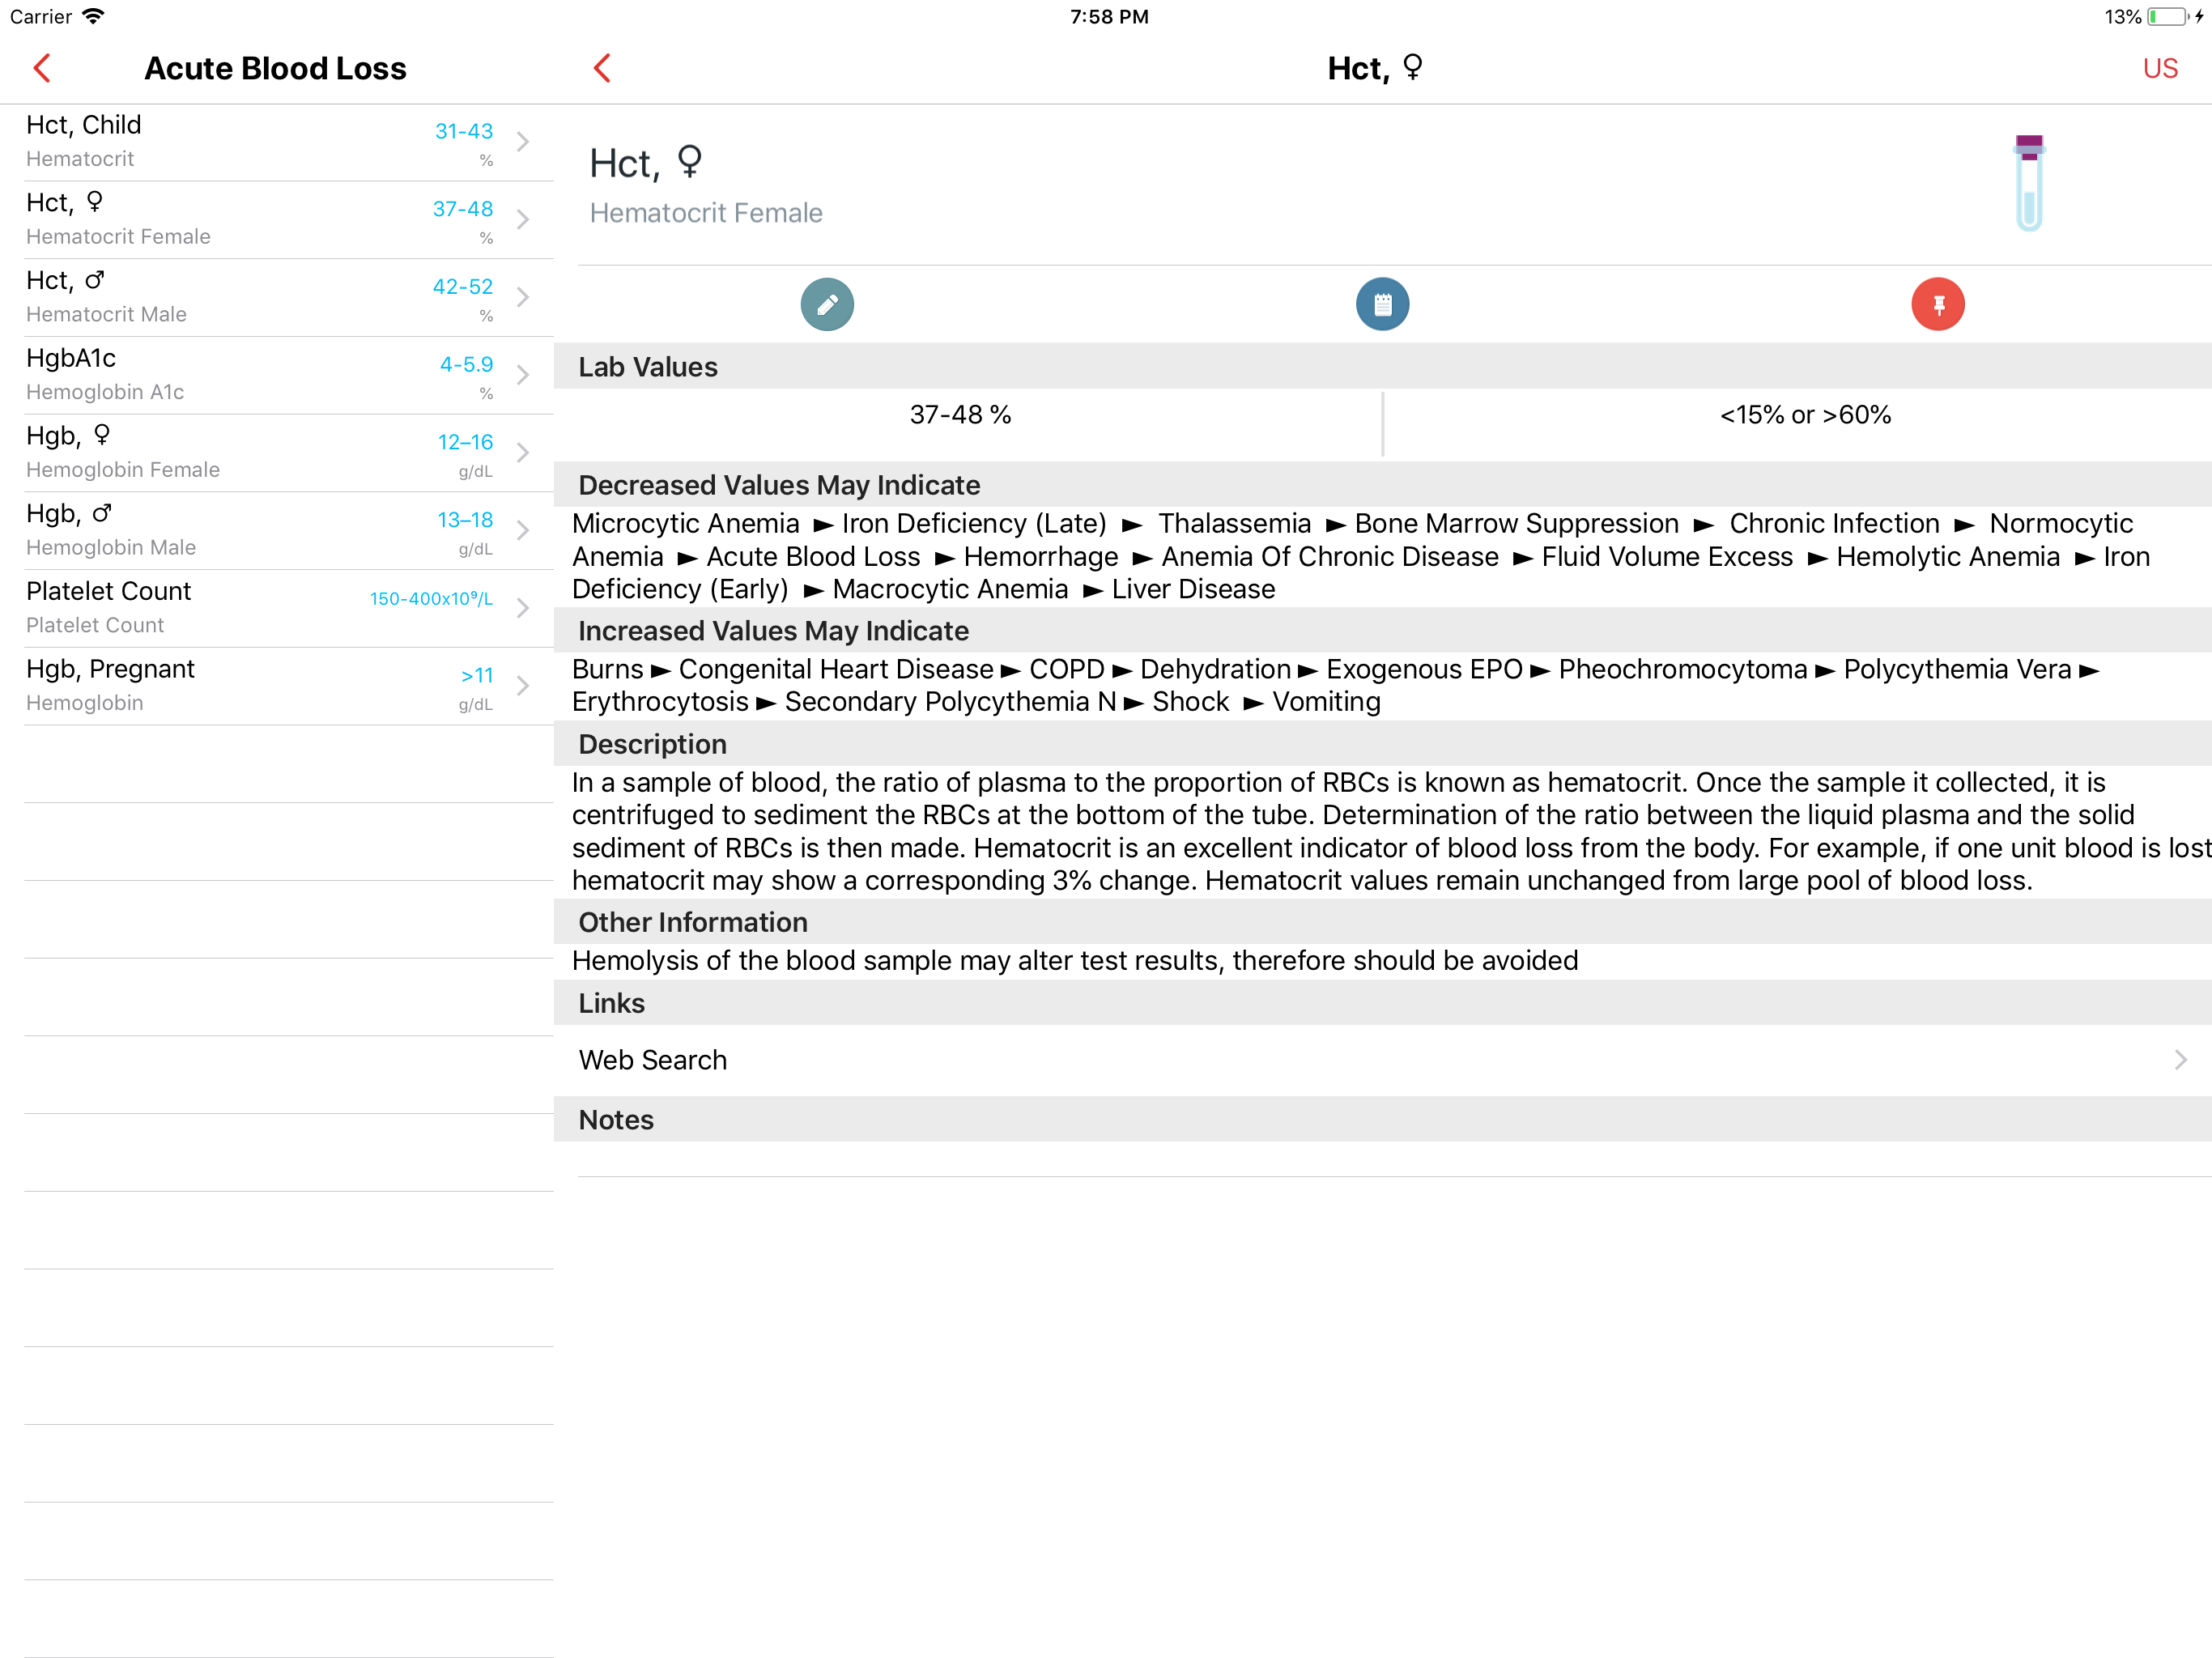Open Web Search disclosure chevron

2180,1060
